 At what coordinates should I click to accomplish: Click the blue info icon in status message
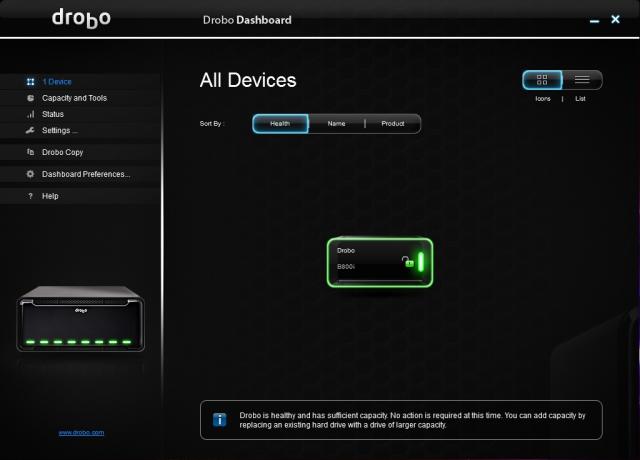click(220, 420)
